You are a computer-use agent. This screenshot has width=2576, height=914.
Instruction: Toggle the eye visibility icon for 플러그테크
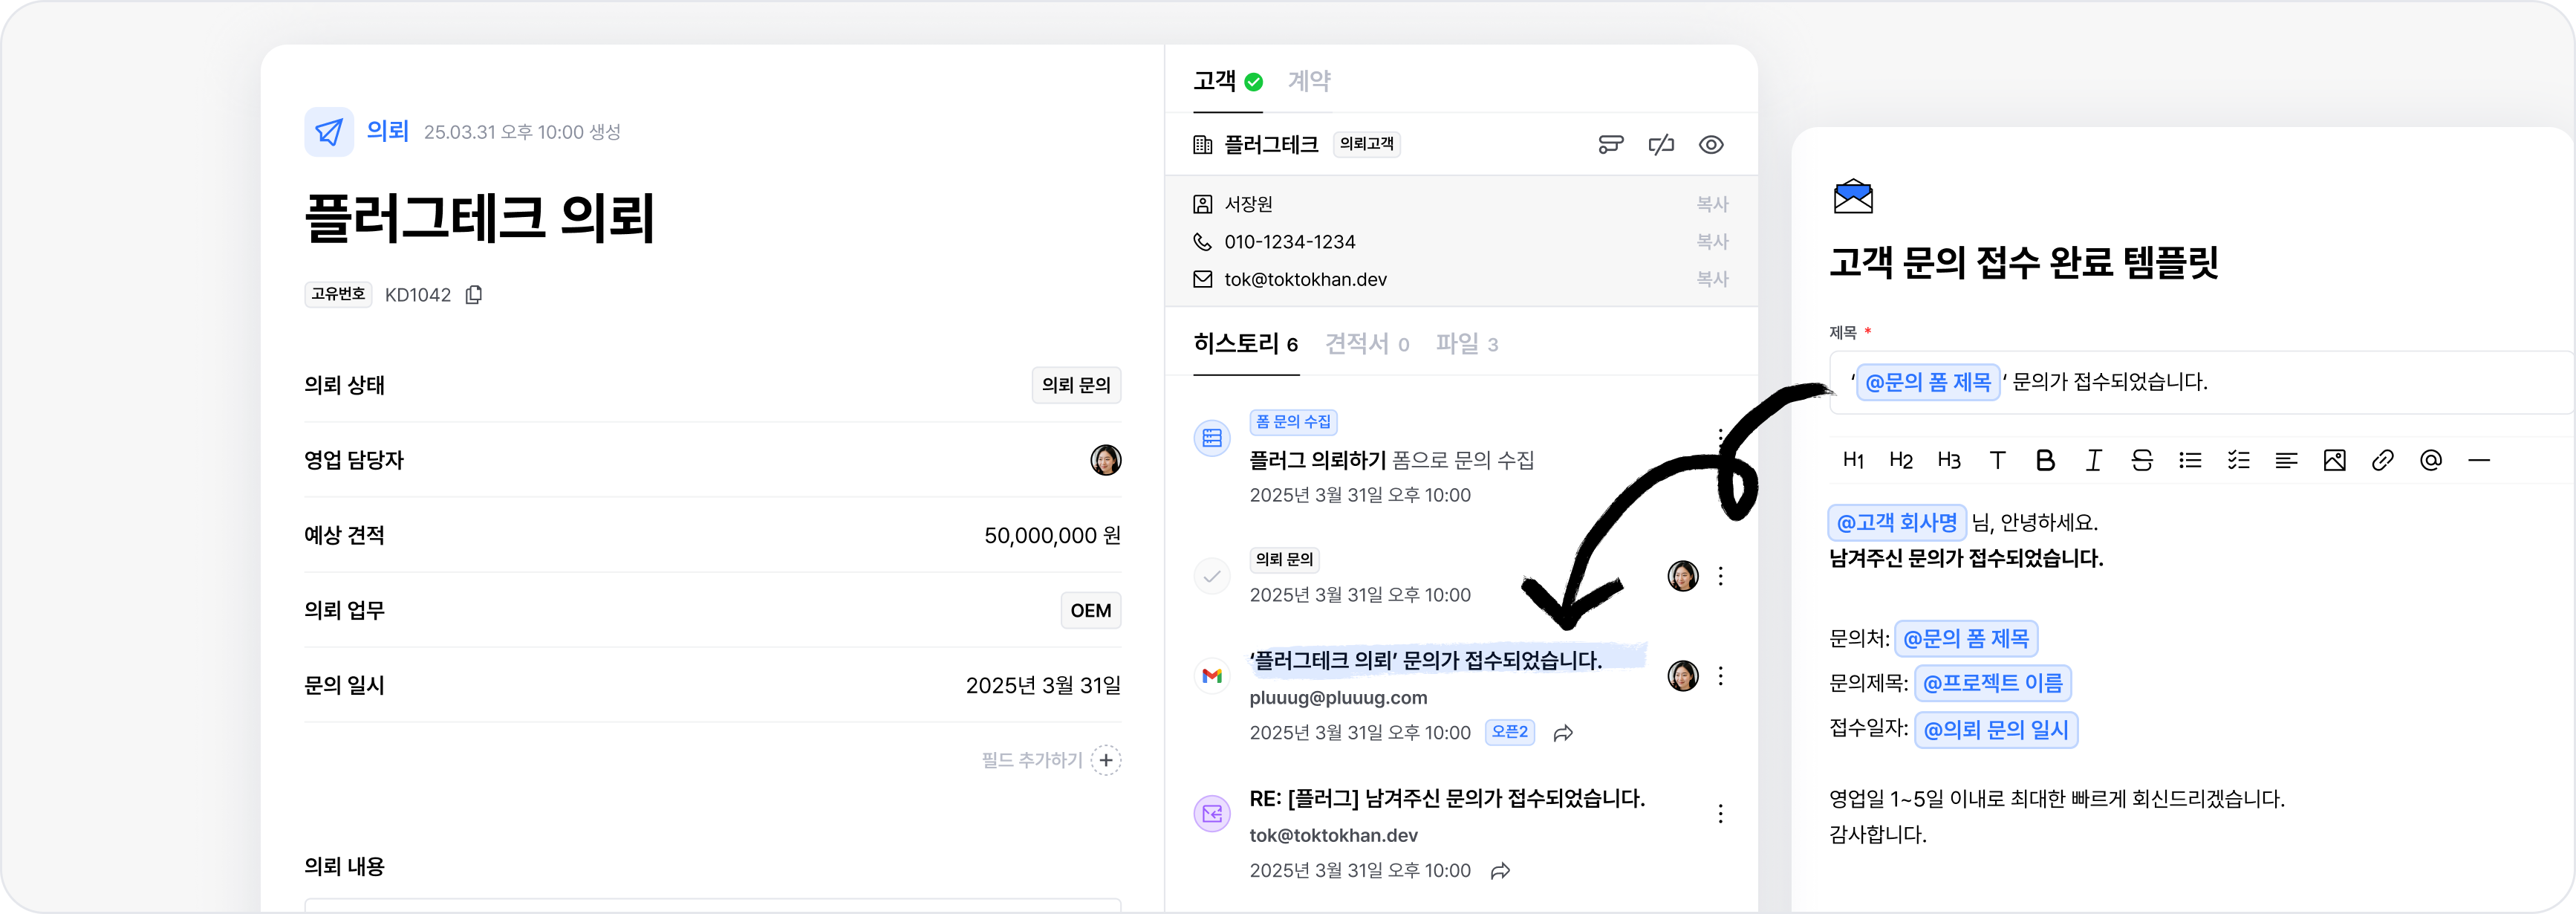[1711, 145]
